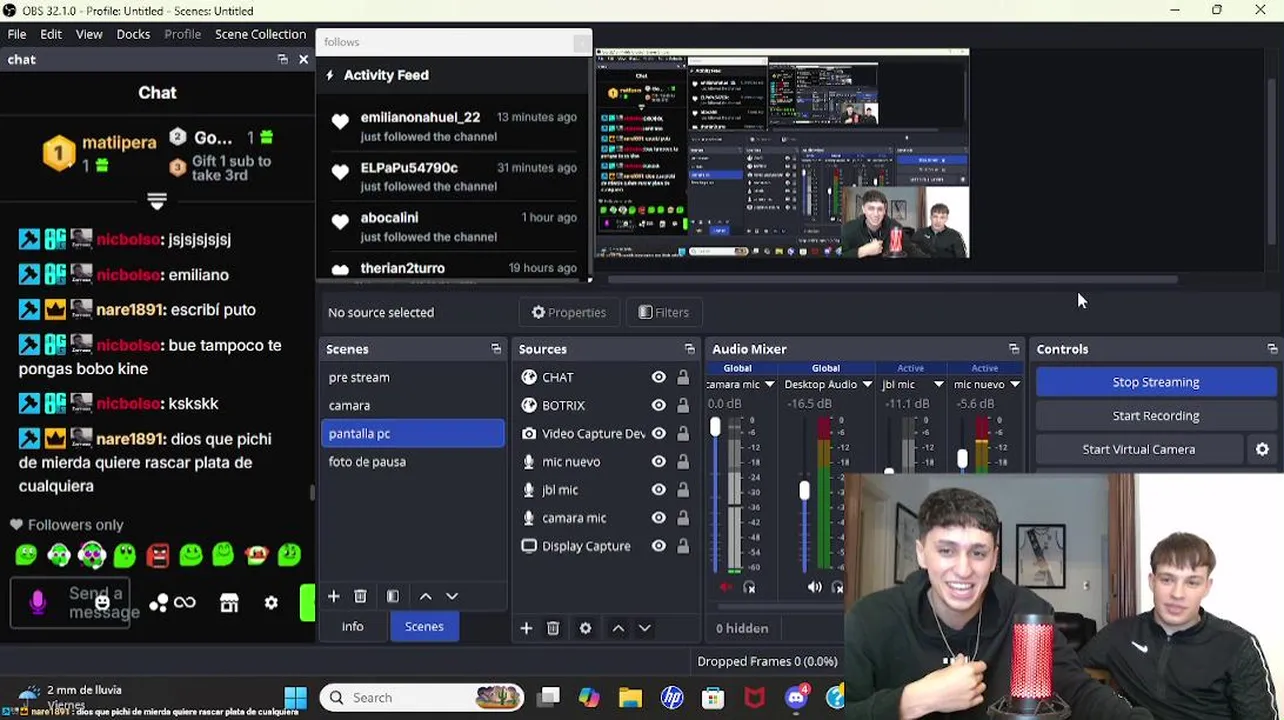Pop out the Controls dock
1284x720 pixels.
[1272, 349]
